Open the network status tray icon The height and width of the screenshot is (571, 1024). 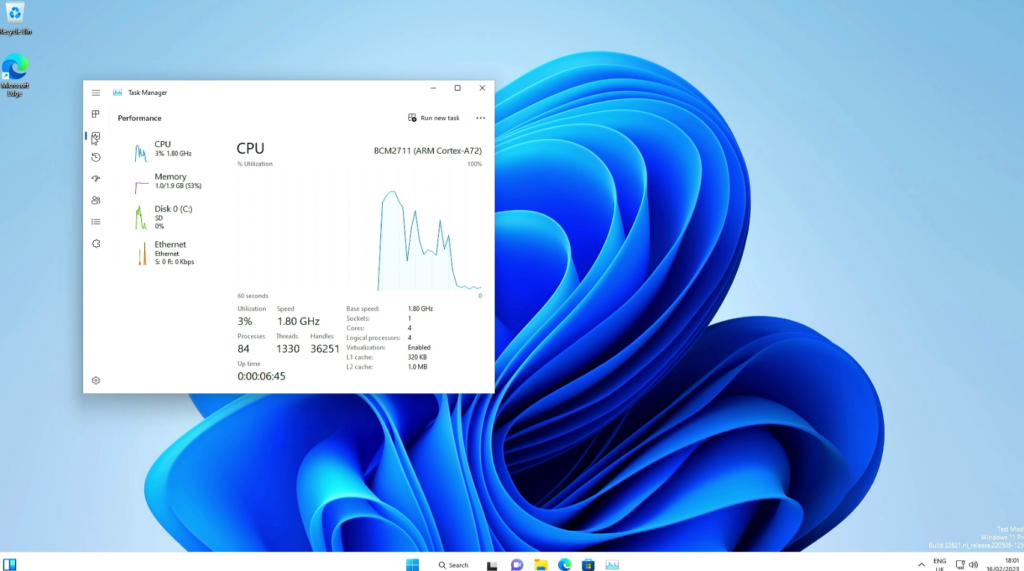pos(960,565)
